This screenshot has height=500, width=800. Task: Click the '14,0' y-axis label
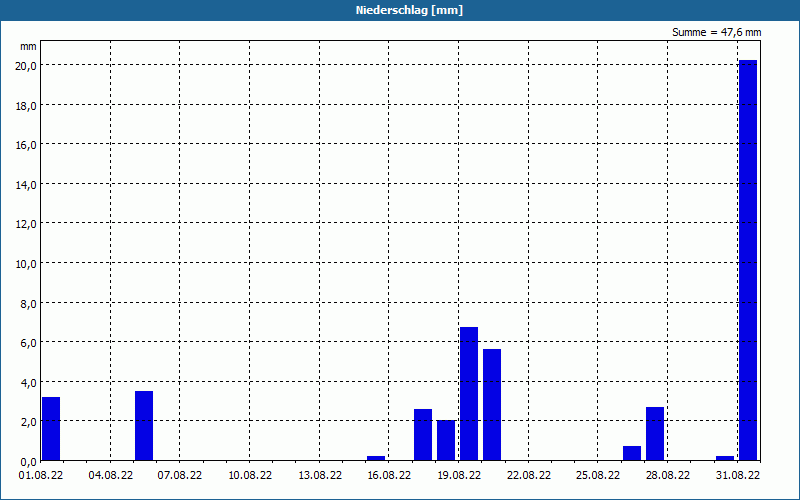click(x=26, y=185)
